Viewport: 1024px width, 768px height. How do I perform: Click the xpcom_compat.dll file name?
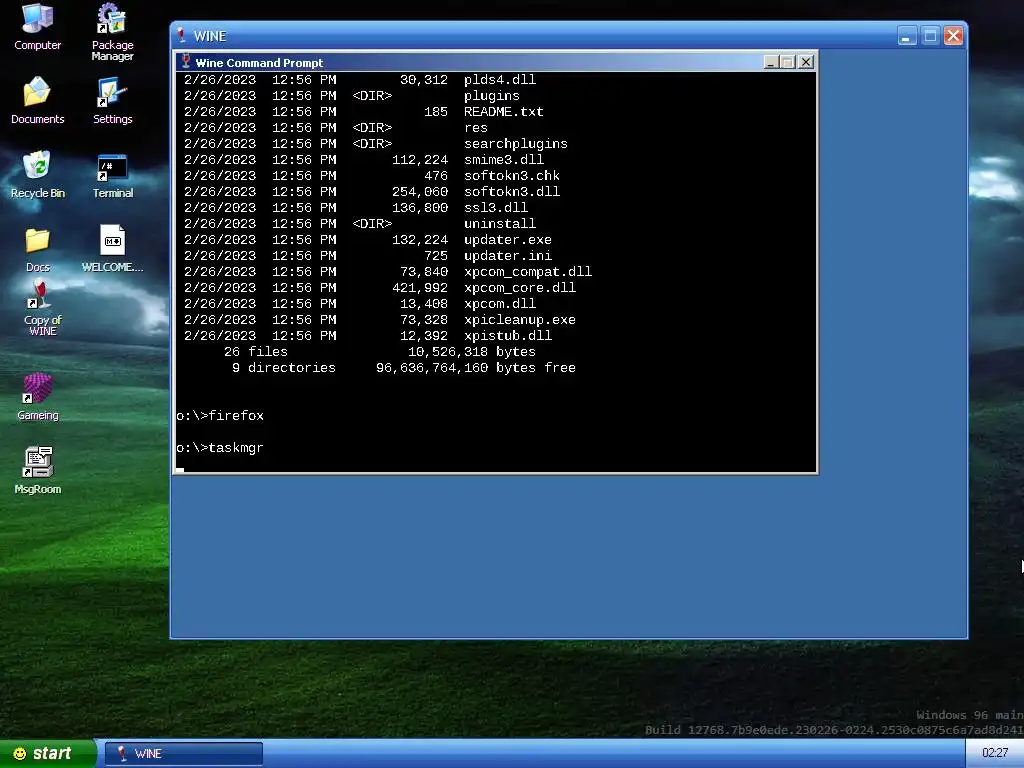click(528, 272)
